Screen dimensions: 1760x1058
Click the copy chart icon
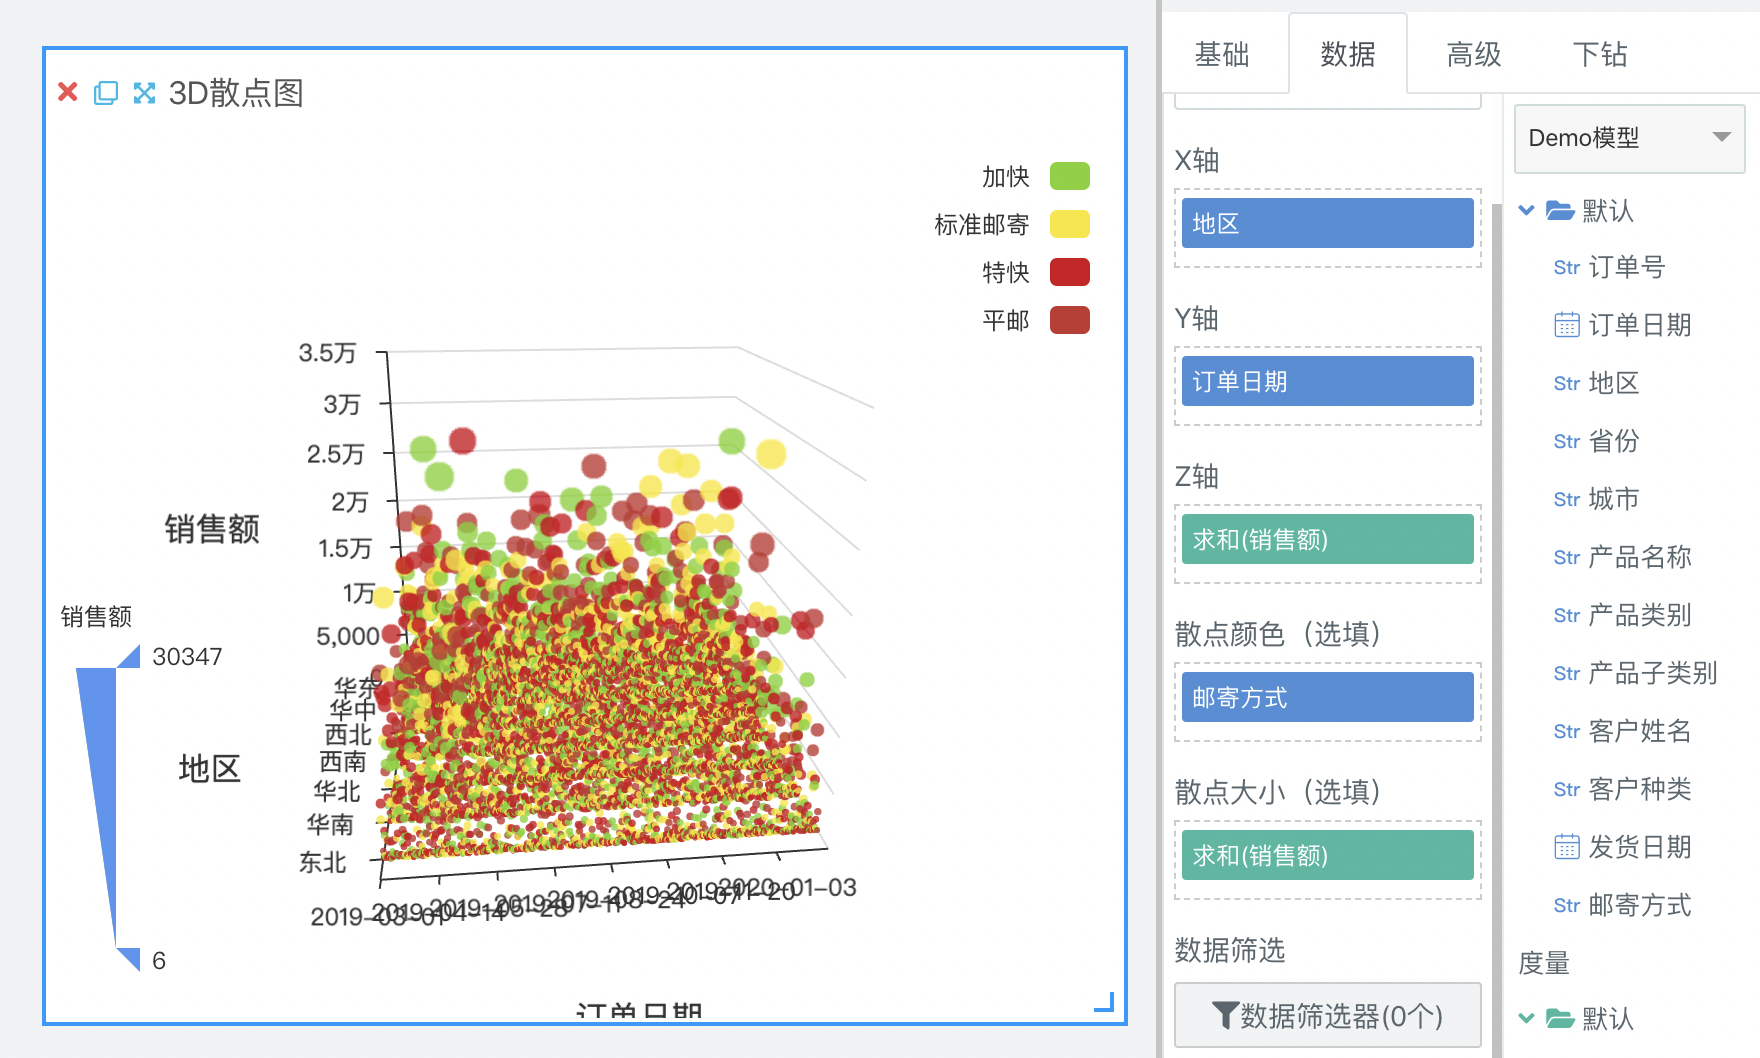(x=106, y=92)
